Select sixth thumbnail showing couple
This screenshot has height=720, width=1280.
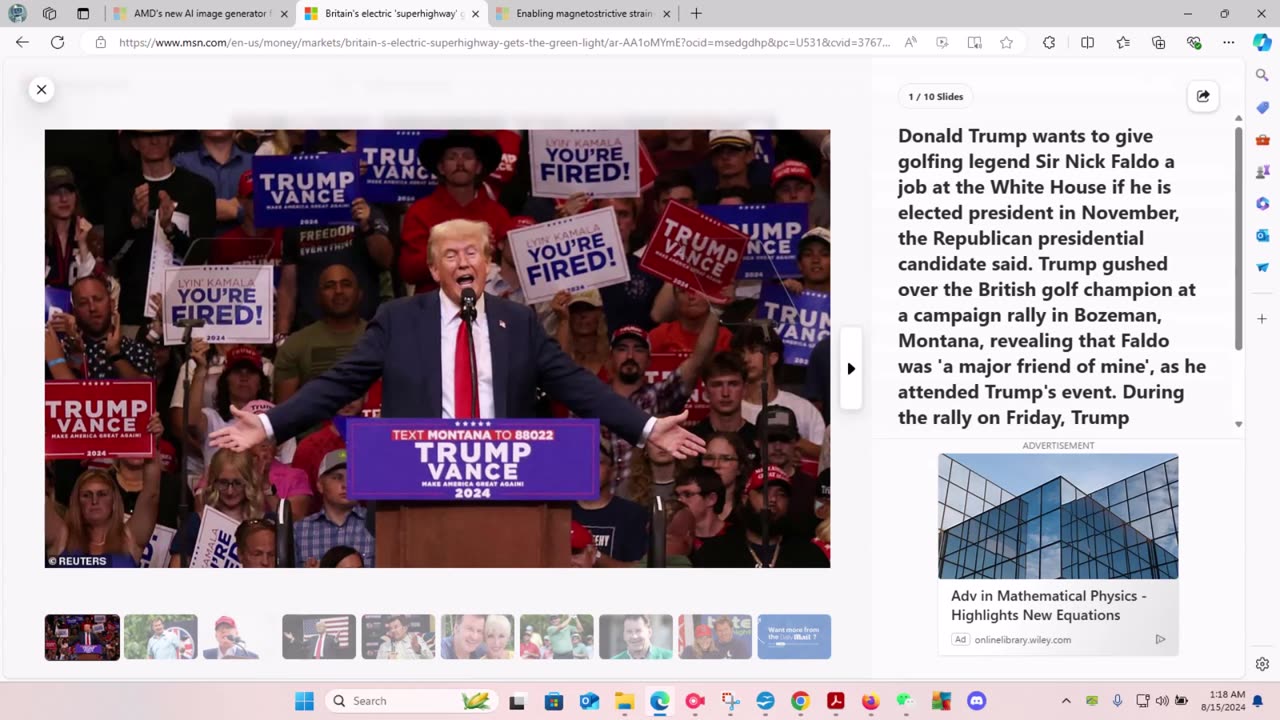click(x=477, y=637)
